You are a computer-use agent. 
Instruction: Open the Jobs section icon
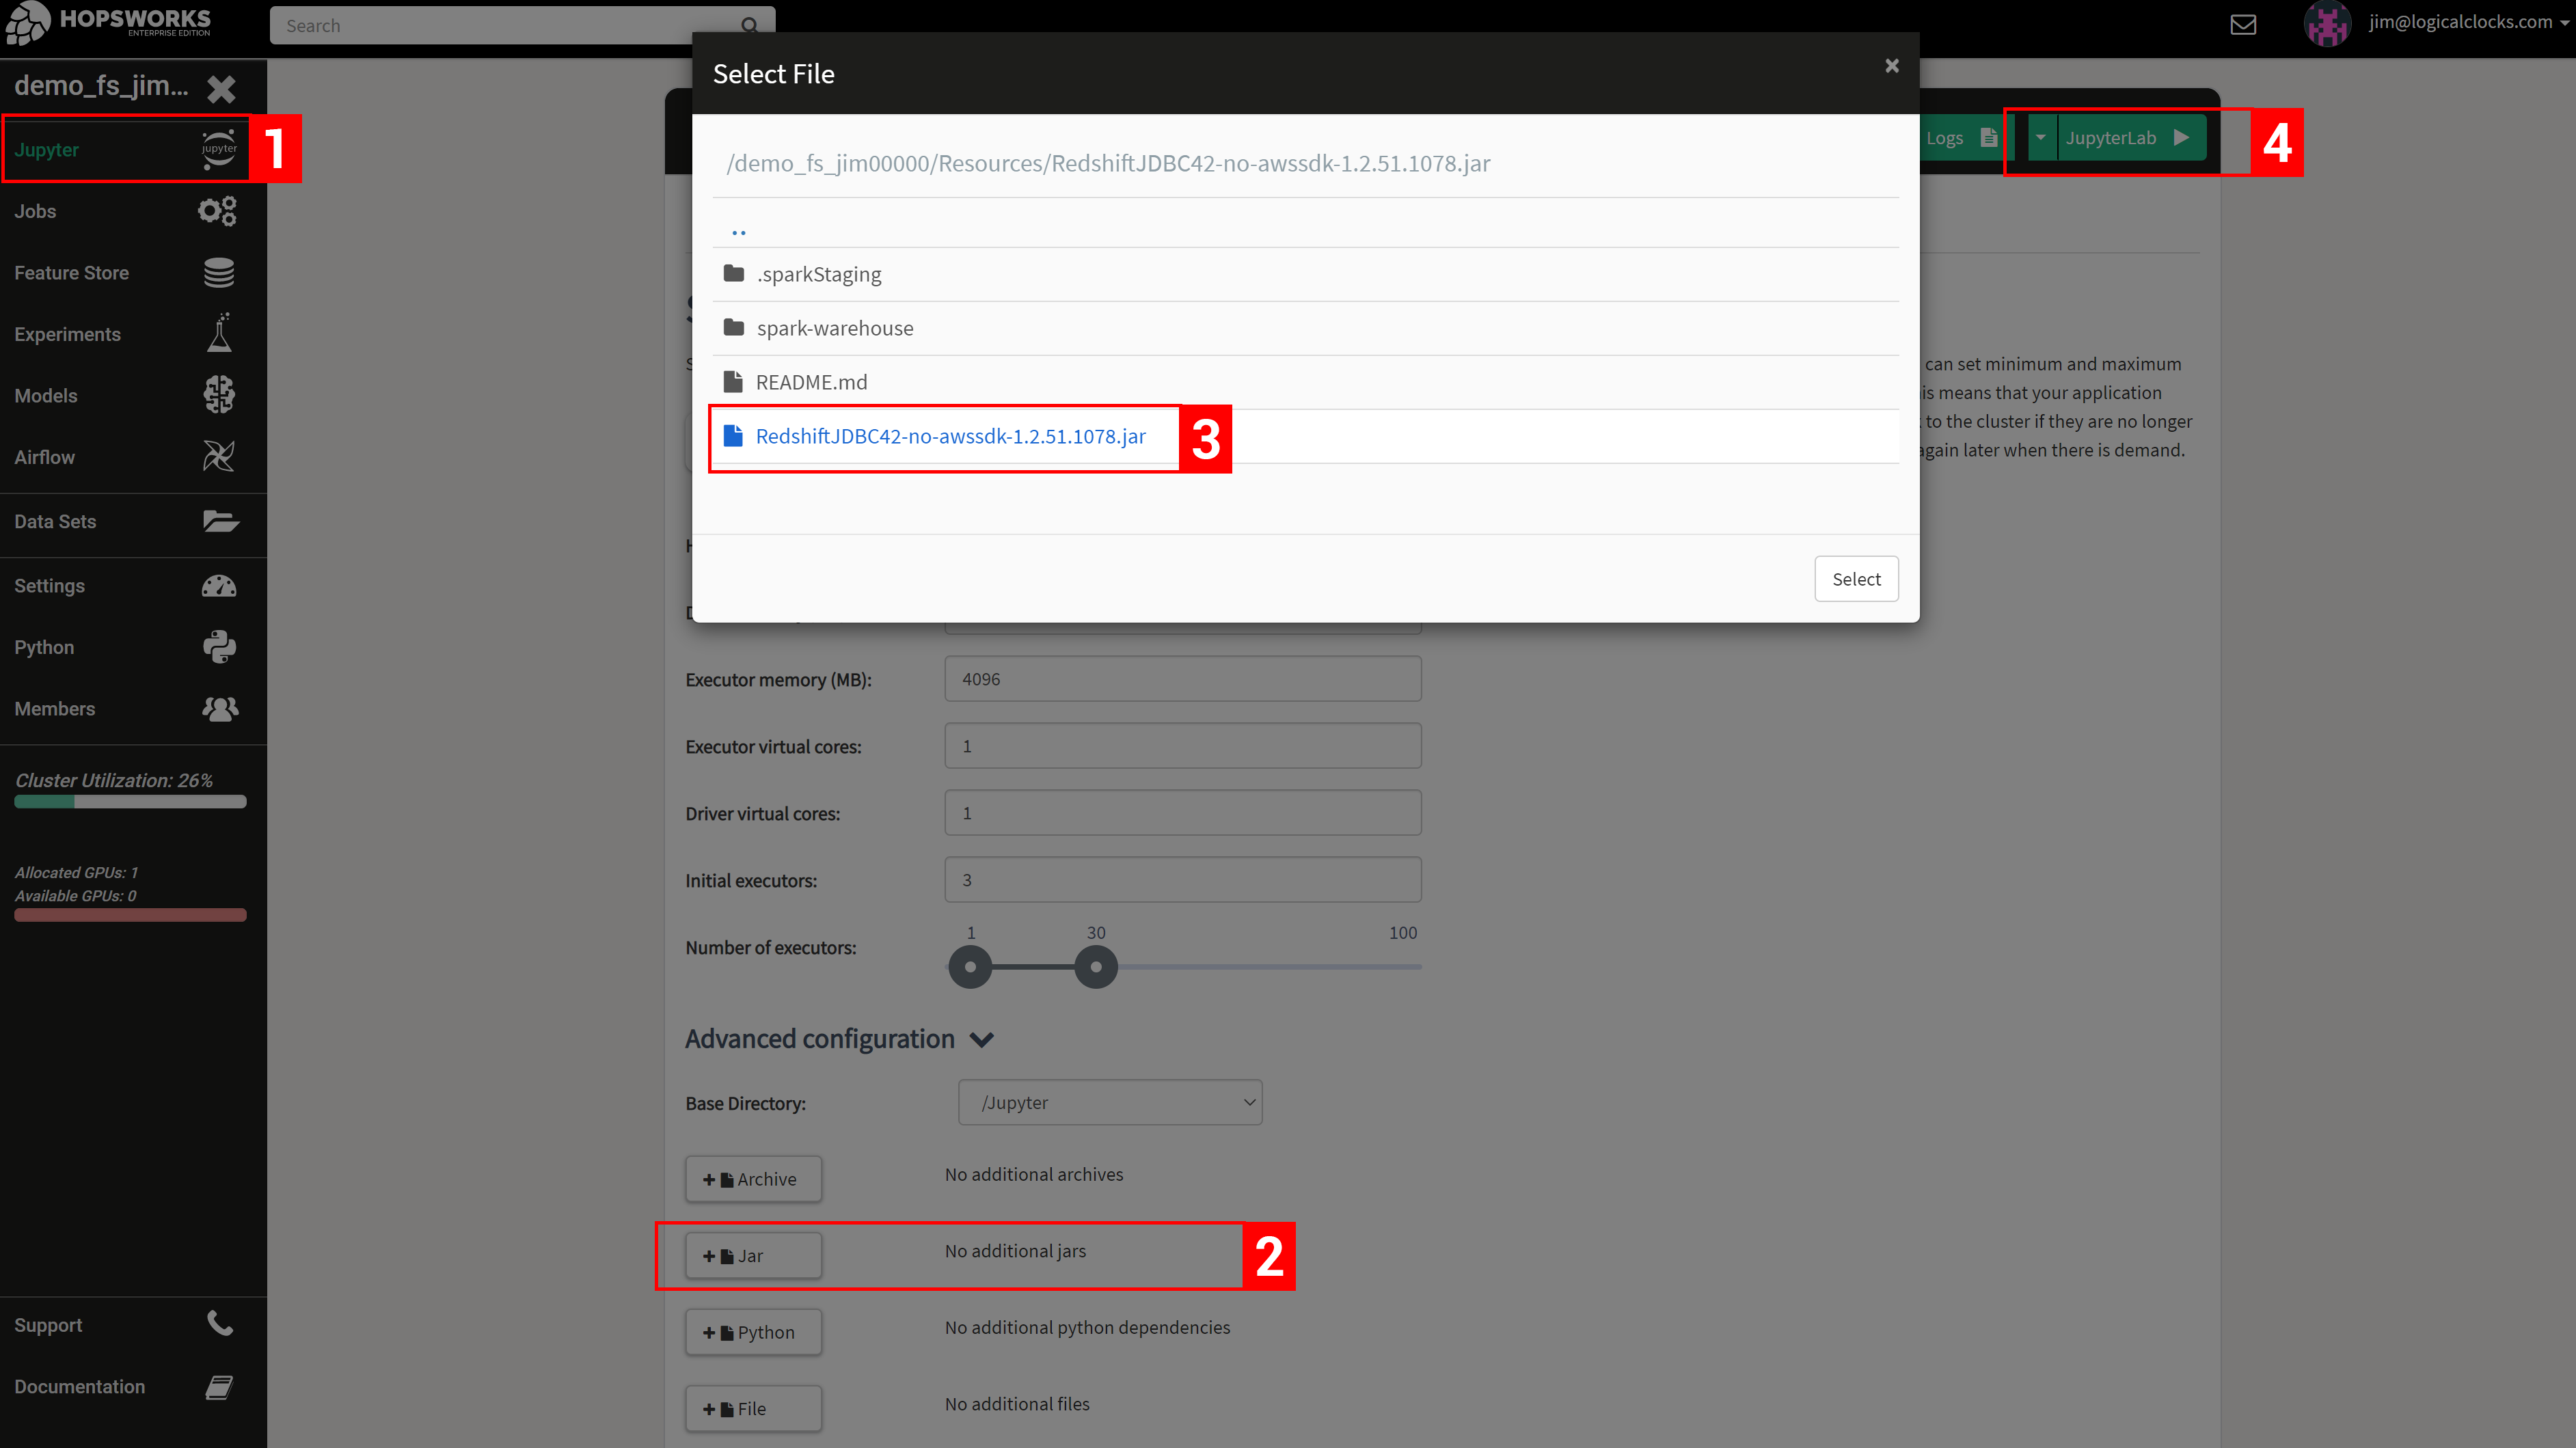[216, 210]
